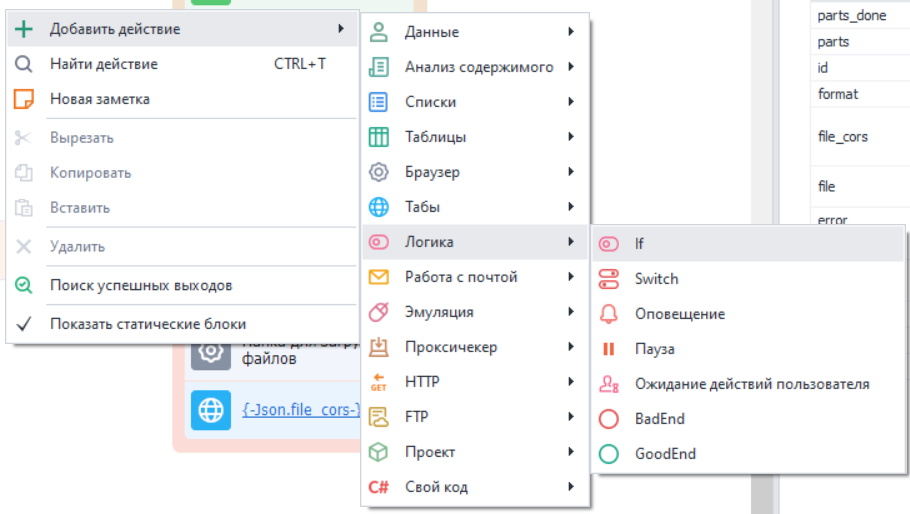Select the Switch logic action icon

[x=608, y=279]
